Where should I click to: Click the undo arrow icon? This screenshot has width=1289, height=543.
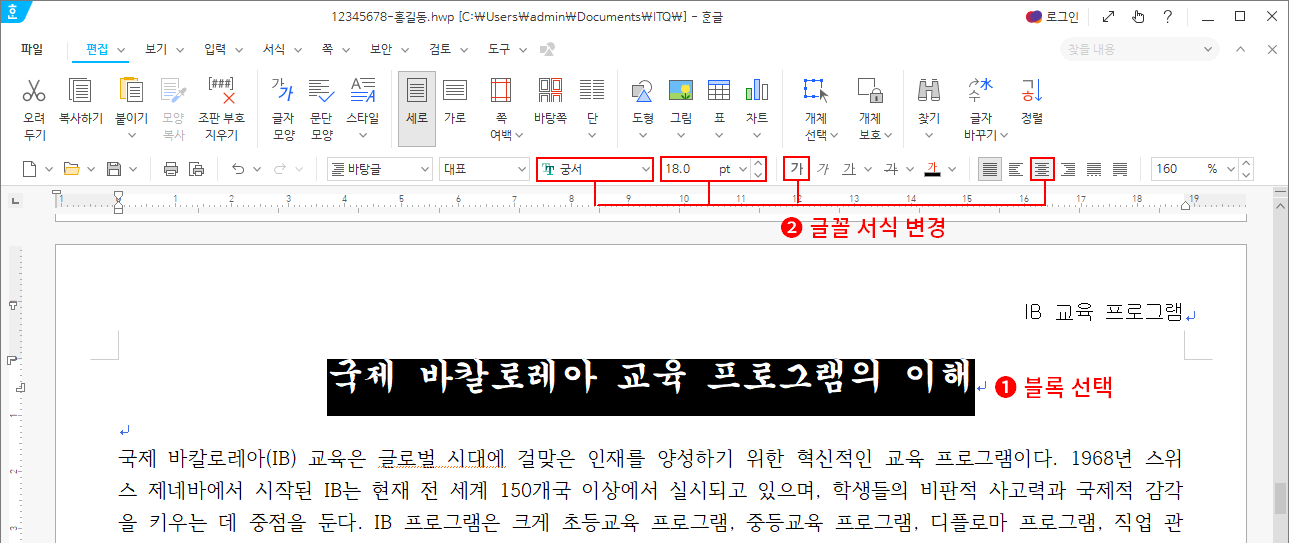(x=238, y=169)
